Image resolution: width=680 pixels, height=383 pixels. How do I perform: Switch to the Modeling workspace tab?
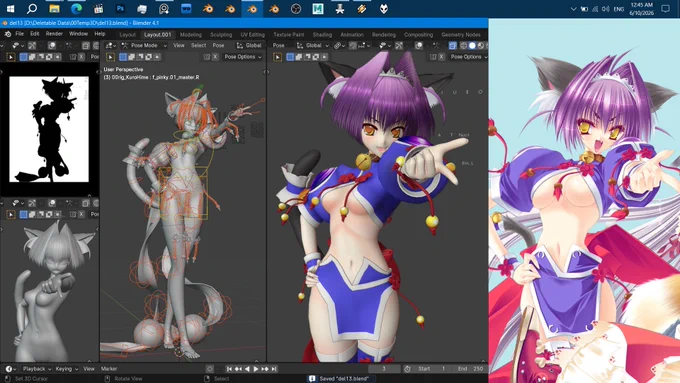191,35
